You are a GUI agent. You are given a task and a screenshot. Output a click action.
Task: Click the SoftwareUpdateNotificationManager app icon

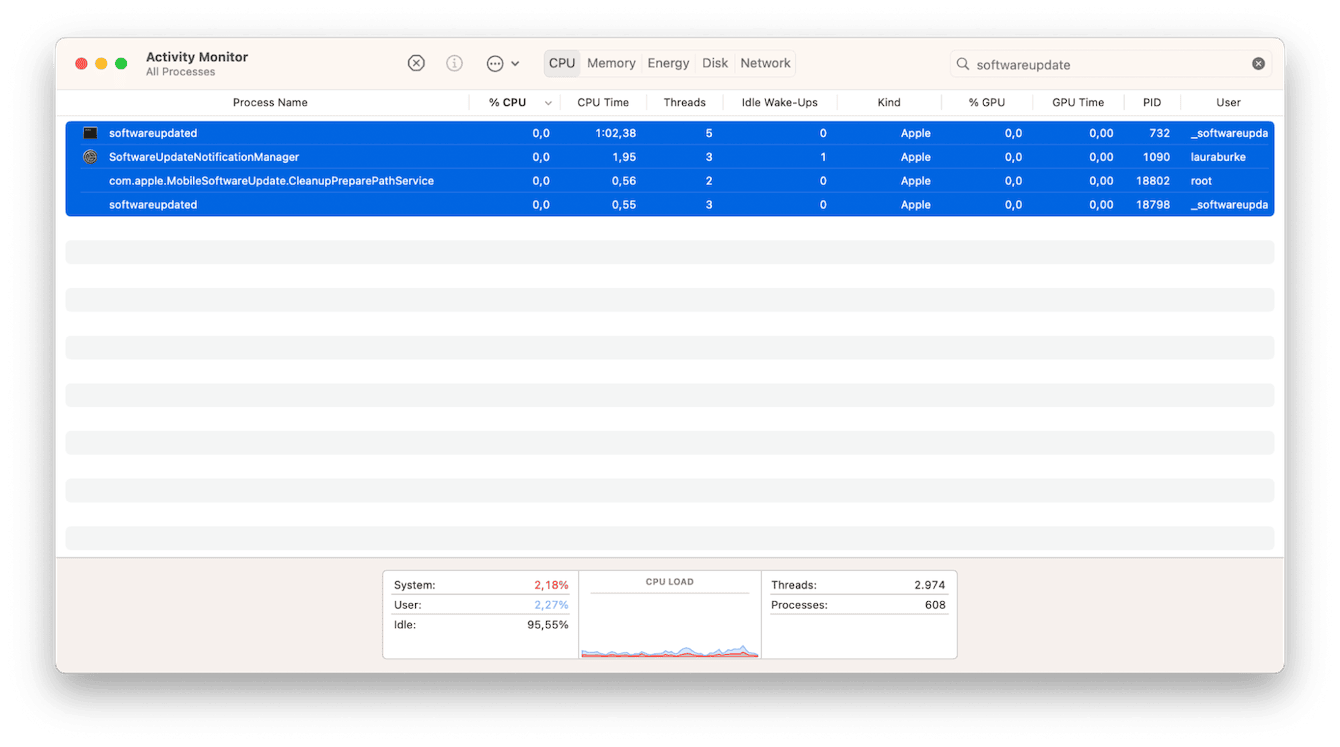90,156
